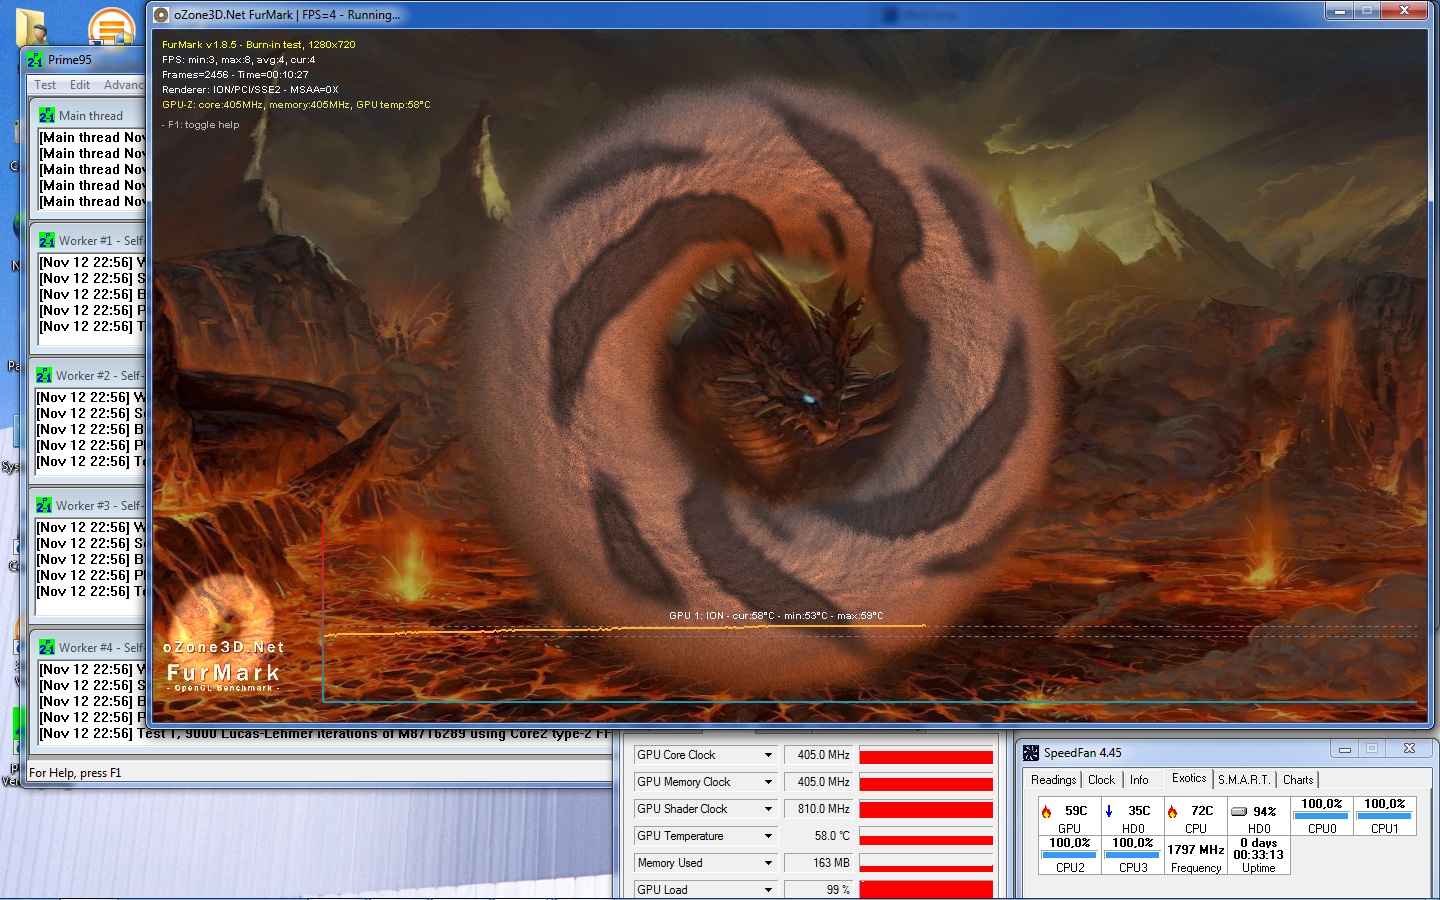Click the FurMark GPU temperature graph label
The width and height of the screenshot is (1440, 900).
(776, 616)
